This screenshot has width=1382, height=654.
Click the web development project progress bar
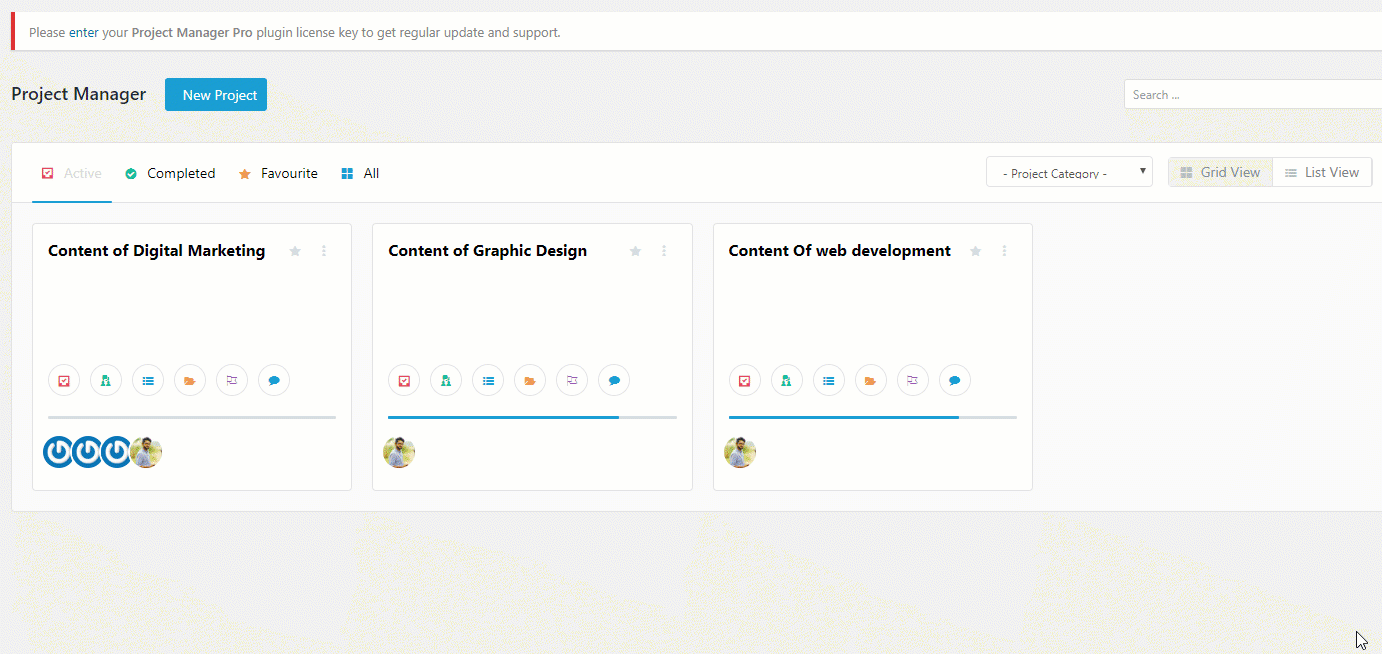coord(873,417)
